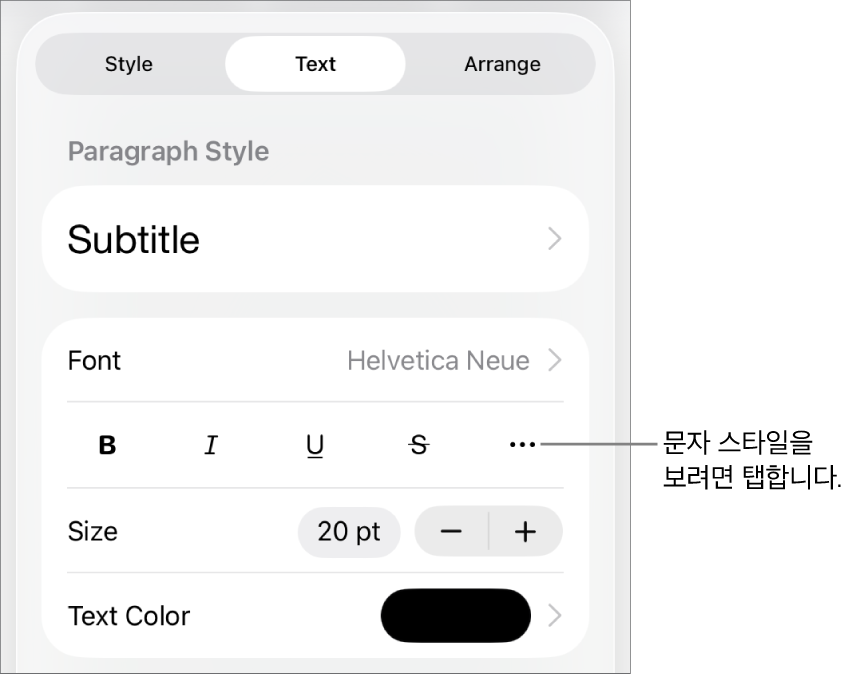Click the Font row label
Image resolution: width=851 pixels, height=676 pixels.
click(95, 360)
